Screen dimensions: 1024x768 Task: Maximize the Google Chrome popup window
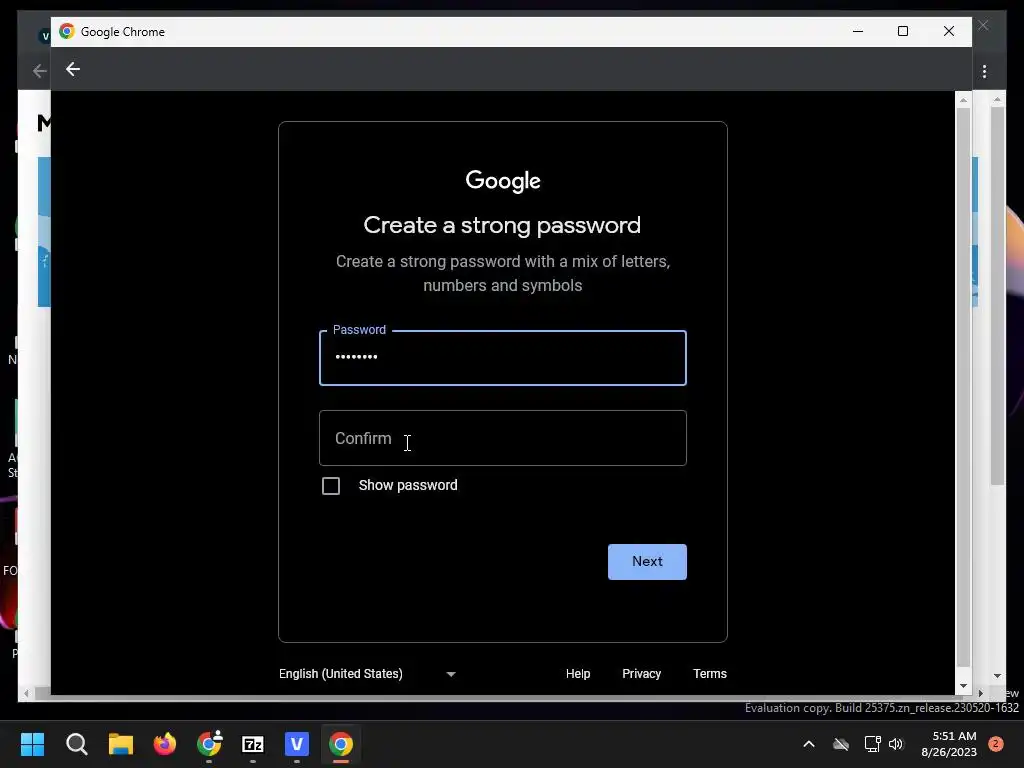click(x=903, y=31)
